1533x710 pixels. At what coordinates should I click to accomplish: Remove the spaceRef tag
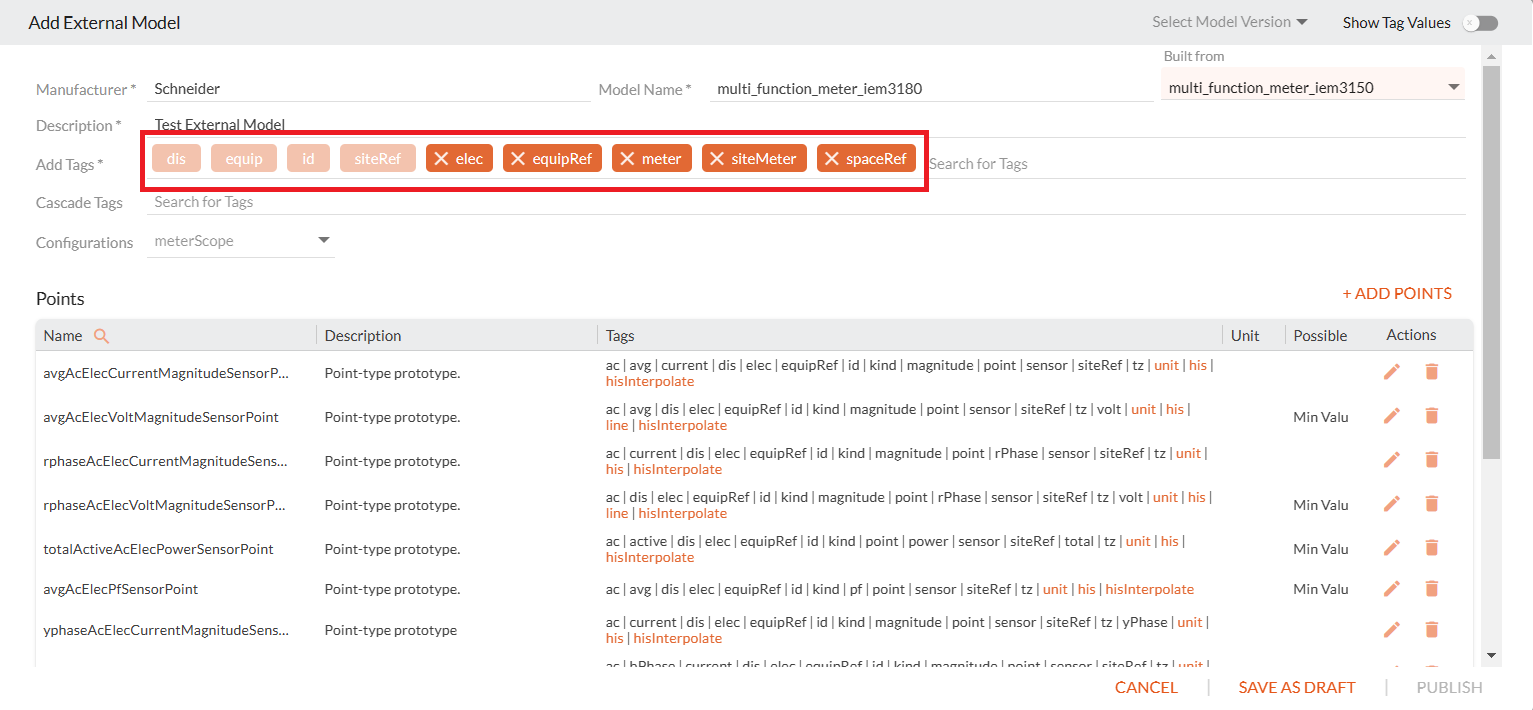[x=832, y=159]
